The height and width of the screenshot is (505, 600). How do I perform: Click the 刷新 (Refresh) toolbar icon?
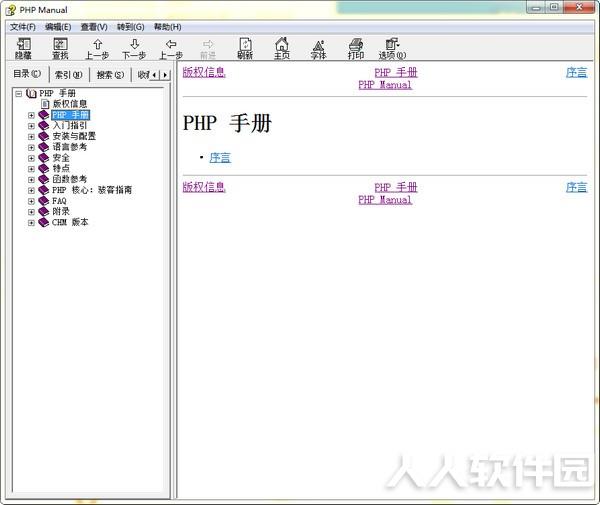pyautogui.click(x=245, y=48)
